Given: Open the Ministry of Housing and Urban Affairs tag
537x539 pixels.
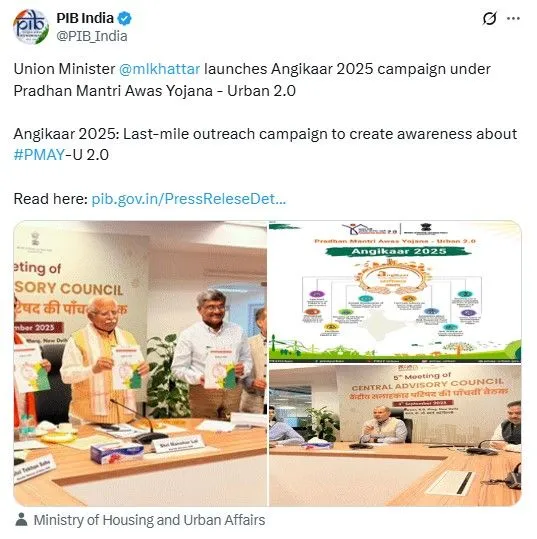Looking at the screenshot, I should [x=149, y=520].
